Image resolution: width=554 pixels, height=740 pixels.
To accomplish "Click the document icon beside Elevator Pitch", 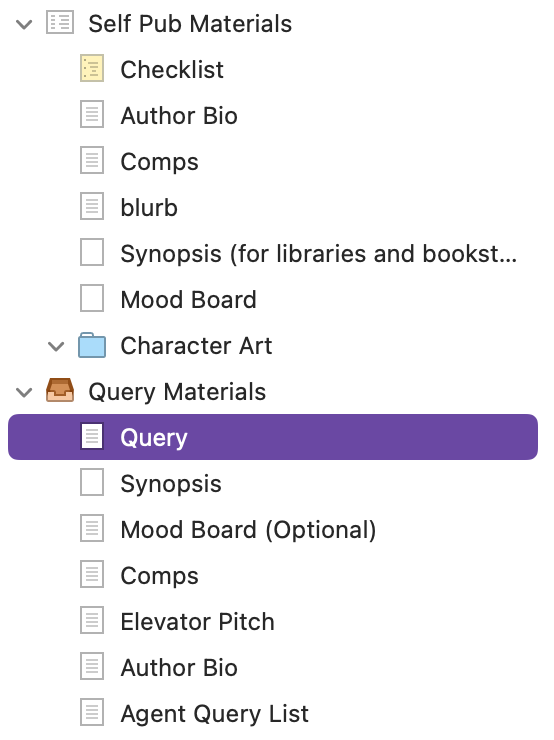I will (92, 620).
